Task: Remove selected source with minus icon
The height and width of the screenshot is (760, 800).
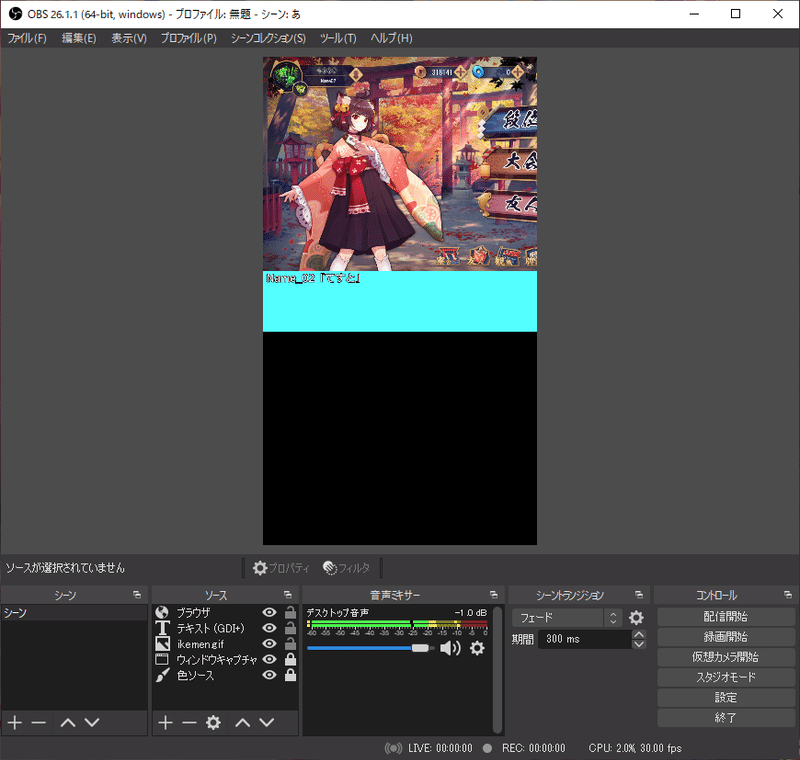Action: 189,722
